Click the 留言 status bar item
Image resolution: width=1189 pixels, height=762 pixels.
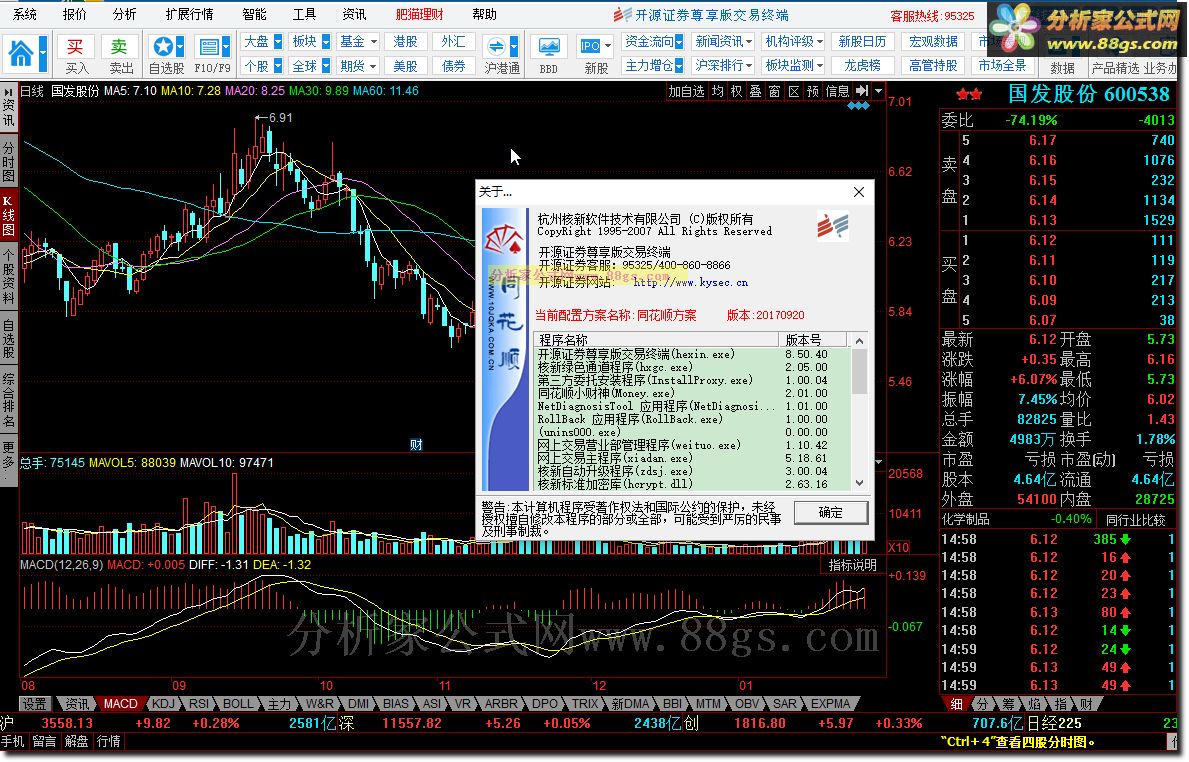tap(45, 742)
